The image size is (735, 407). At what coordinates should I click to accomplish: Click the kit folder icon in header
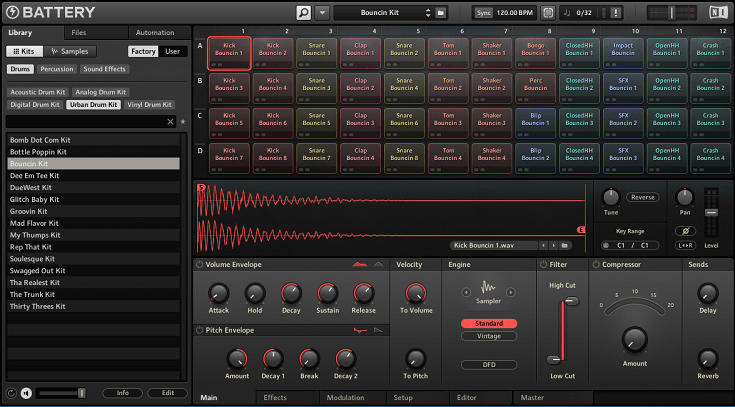point(441,13)
